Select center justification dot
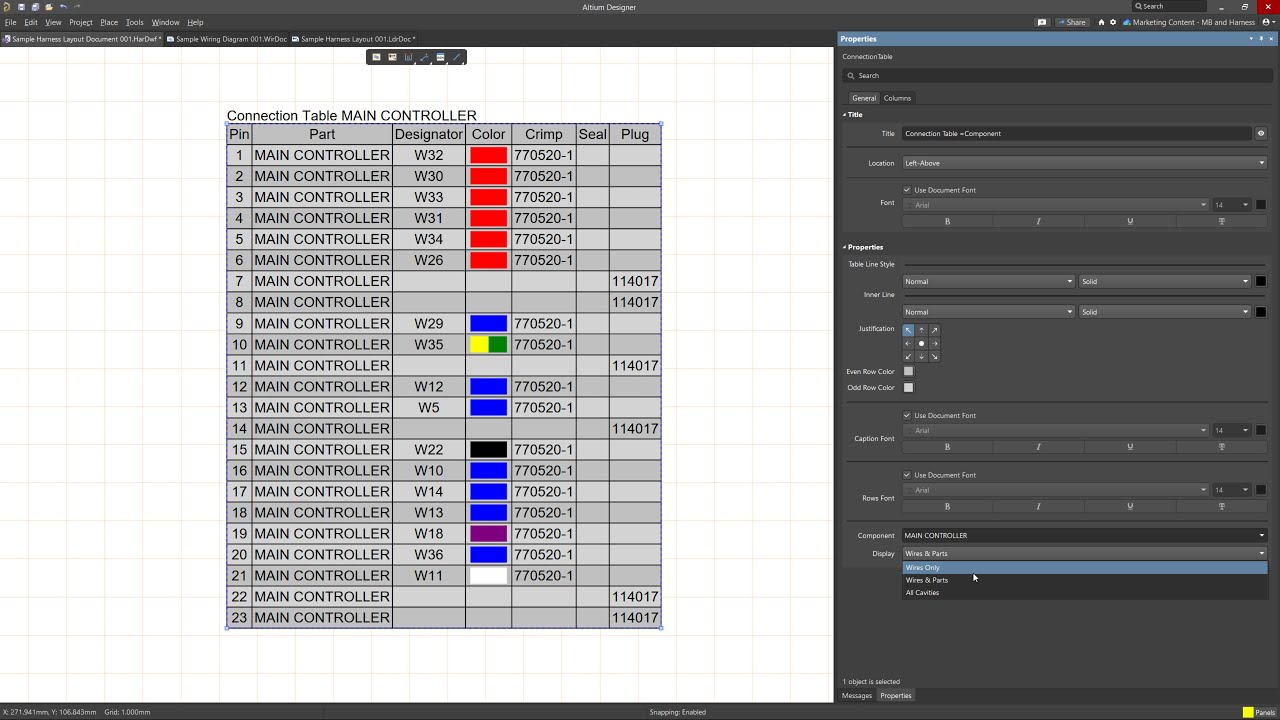1280x720 pixels. 921,343
